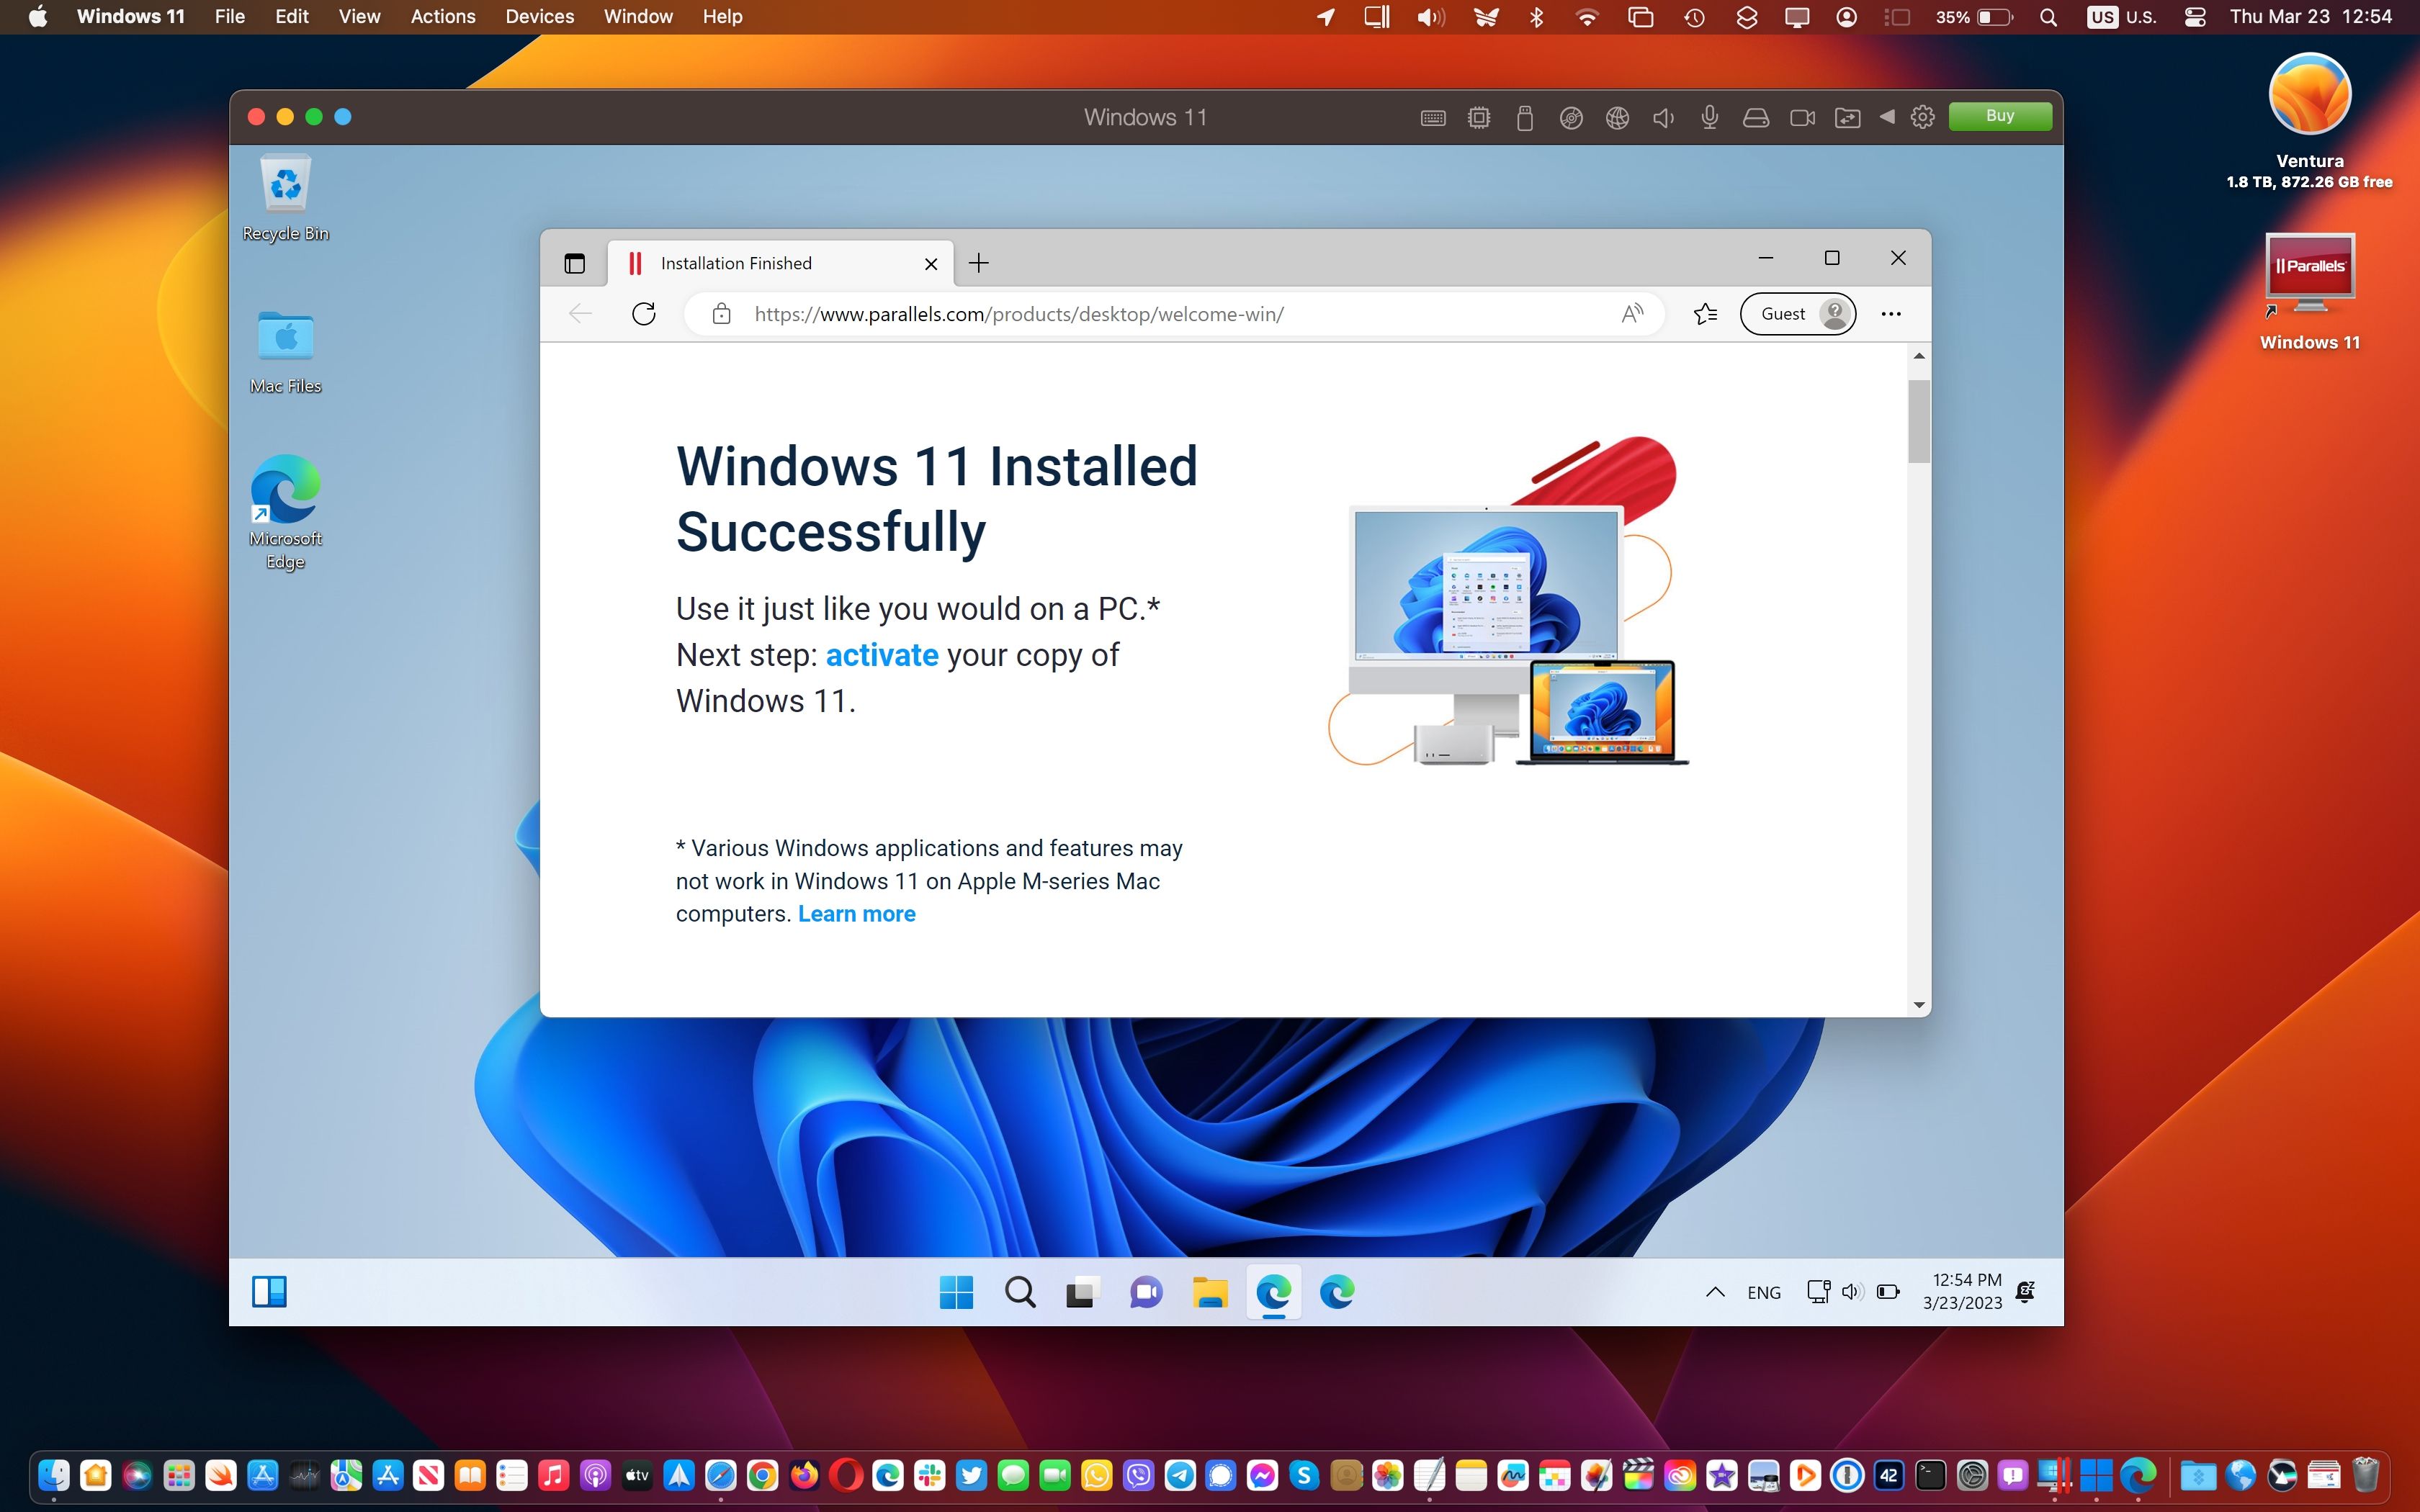Viewport: 2420px width, 1512px height.
Task: Open Parallels configuration via the gear icon
Action: (x=1923, y=117)
